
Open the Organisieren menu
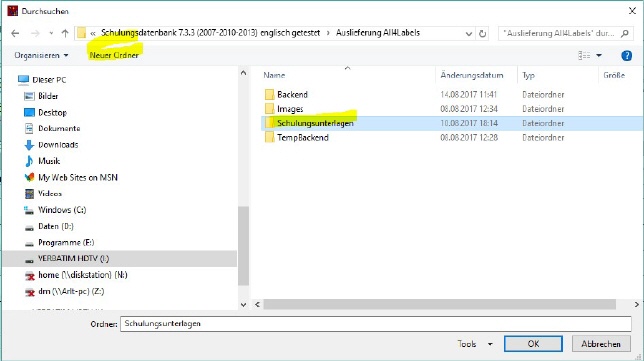(41, 55)
